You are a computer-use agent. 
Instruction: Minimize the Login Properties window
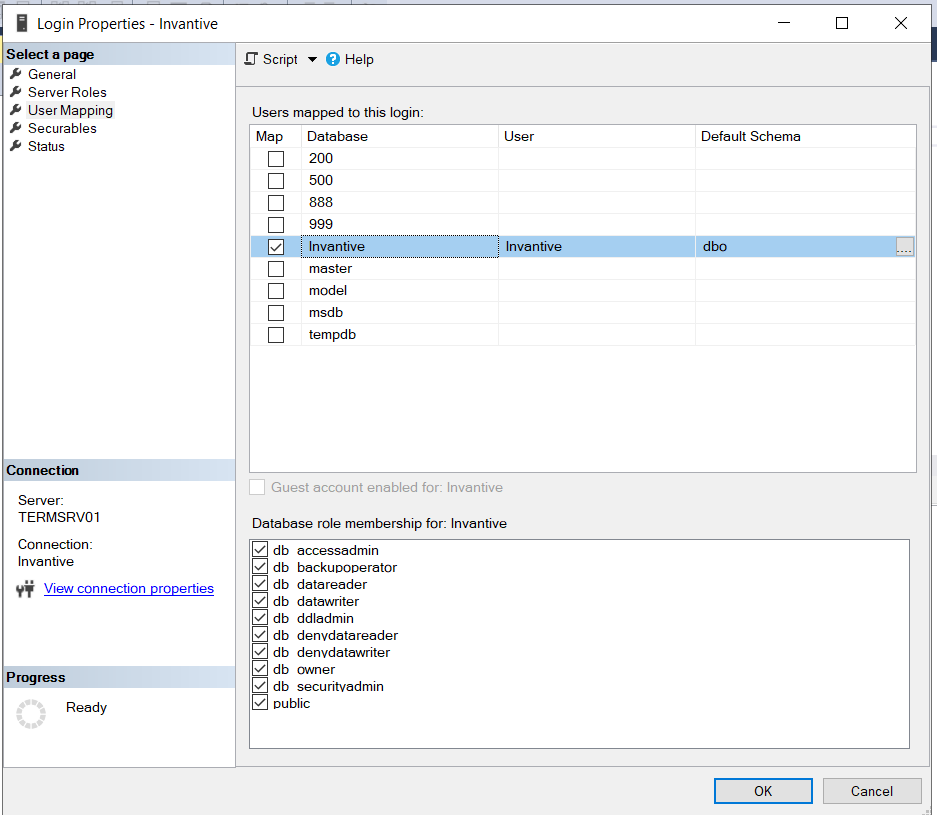783,23
